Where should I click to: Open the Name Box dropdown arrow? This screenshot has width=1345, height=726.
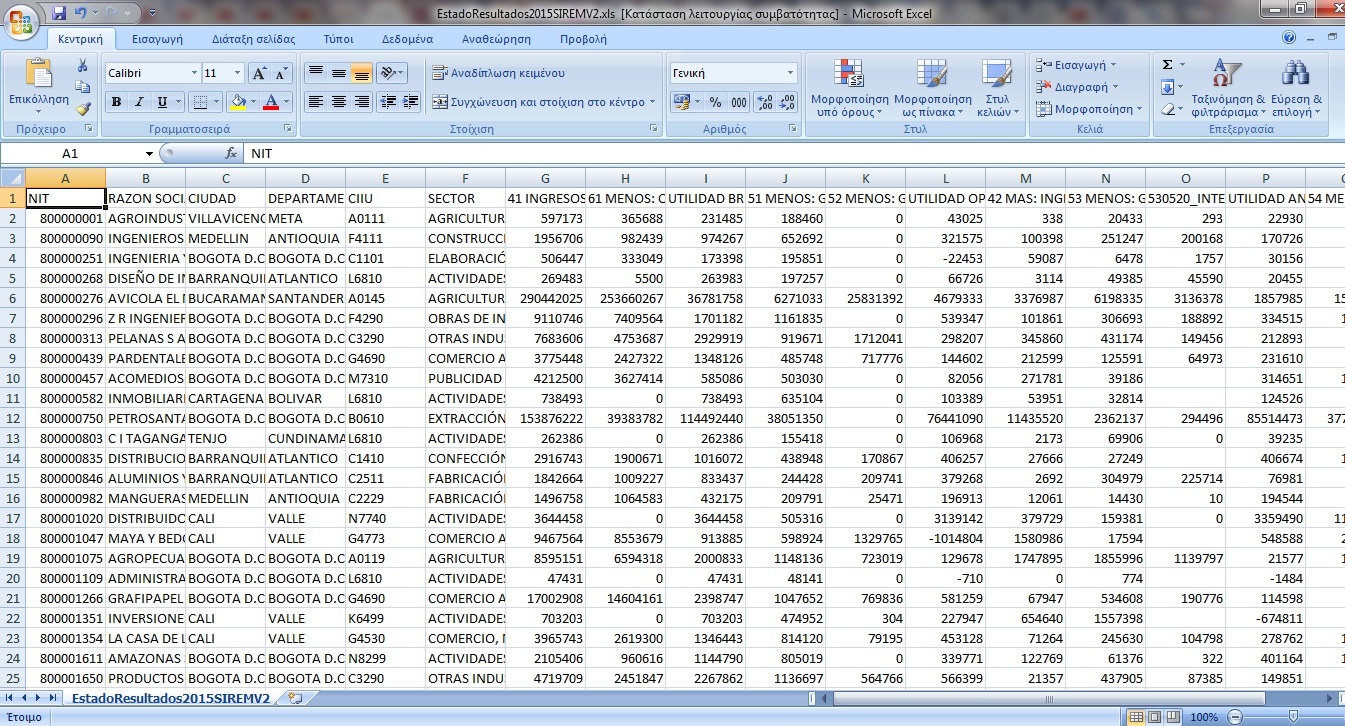coord(149,154)
